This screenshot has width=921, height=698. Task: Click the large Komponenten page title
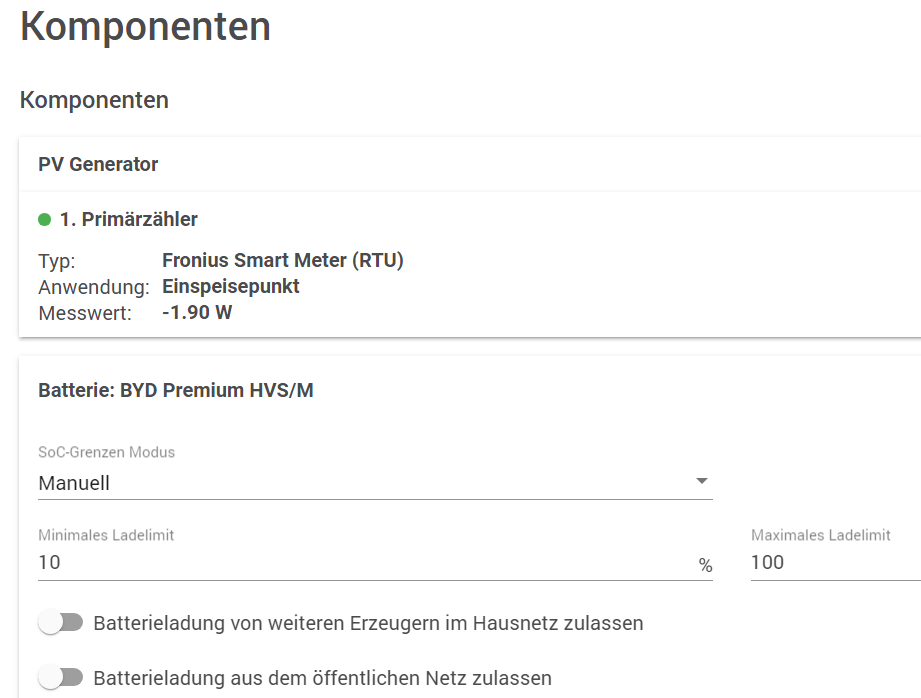145,27
